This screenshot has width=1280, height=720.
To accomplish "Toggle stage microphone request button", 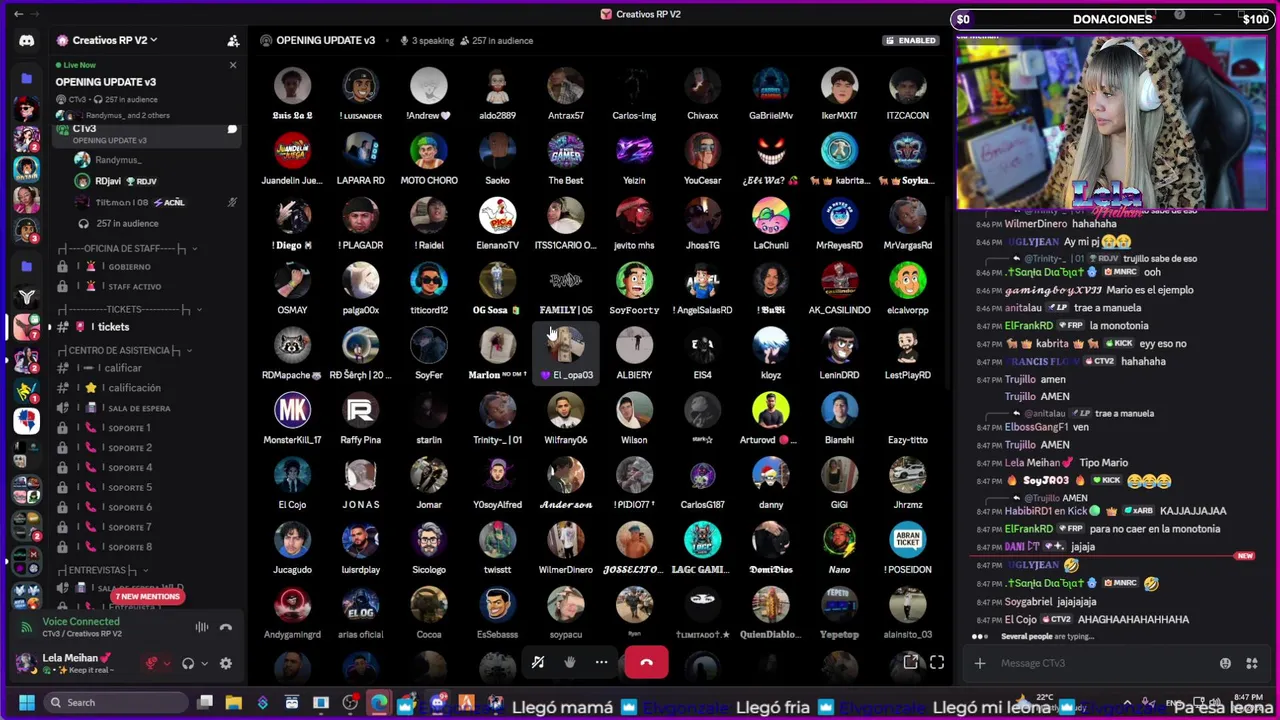I will [x=538, y=662].
